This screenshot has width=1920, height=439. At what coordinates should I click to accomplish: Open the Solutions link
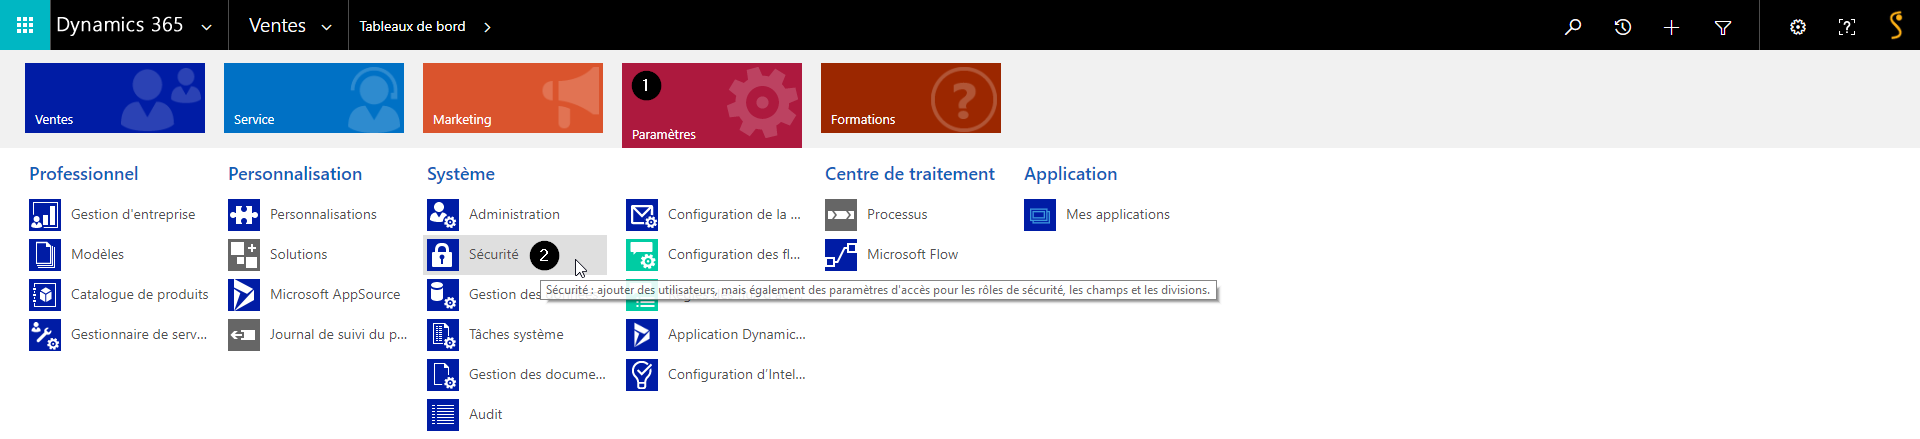tap(298, 255)
